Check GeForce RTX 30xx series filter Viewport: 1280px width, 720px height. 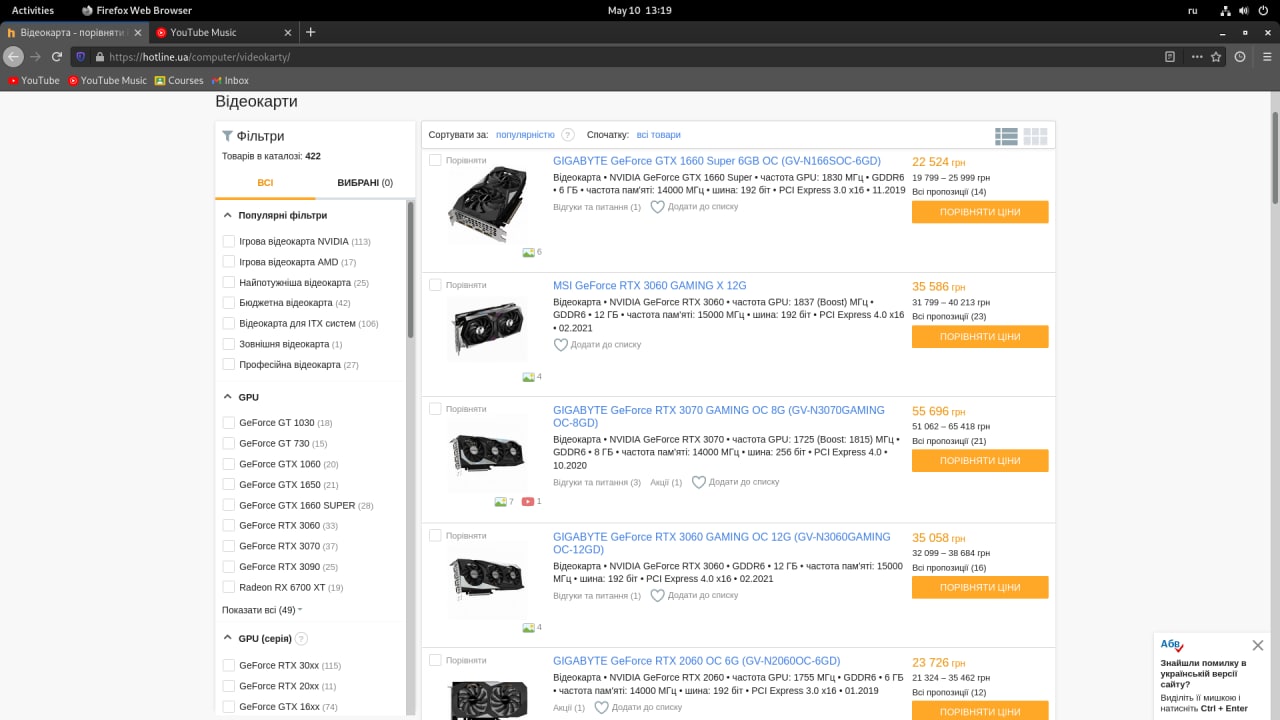(229, 665)
